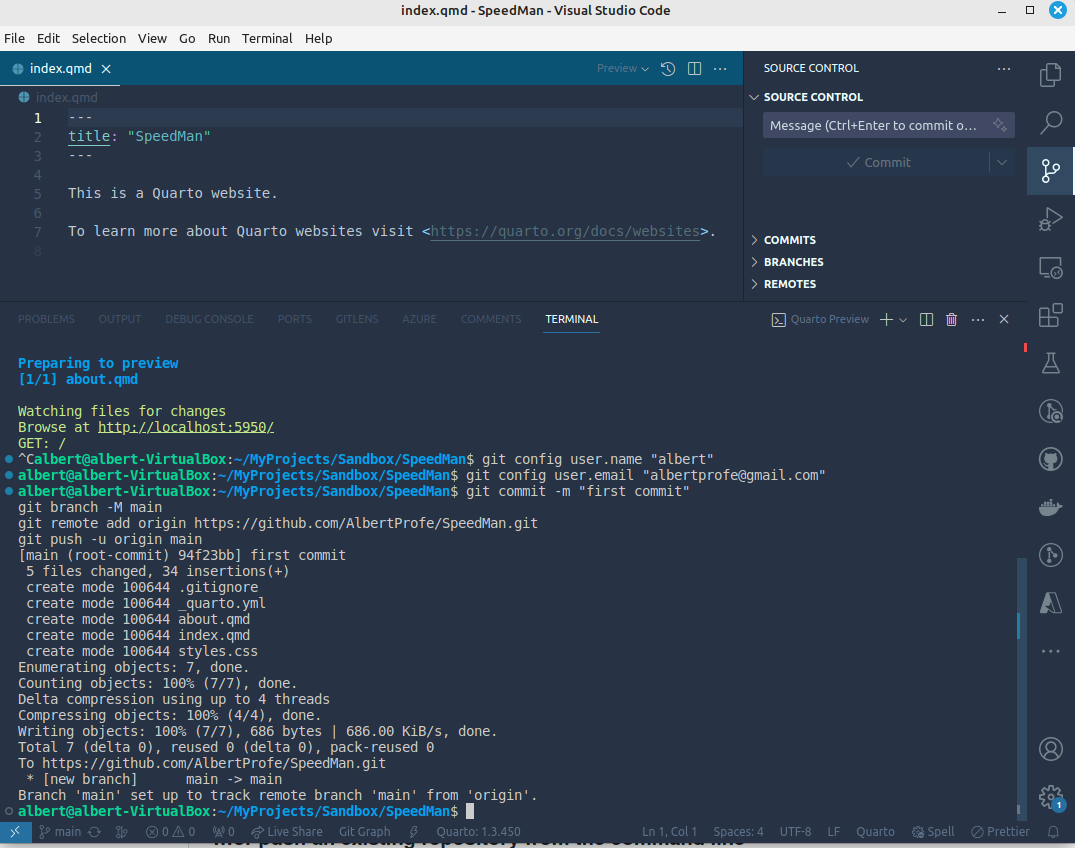
Task: Create a new terminal with plus icon
Action: [x=886, y=319]
